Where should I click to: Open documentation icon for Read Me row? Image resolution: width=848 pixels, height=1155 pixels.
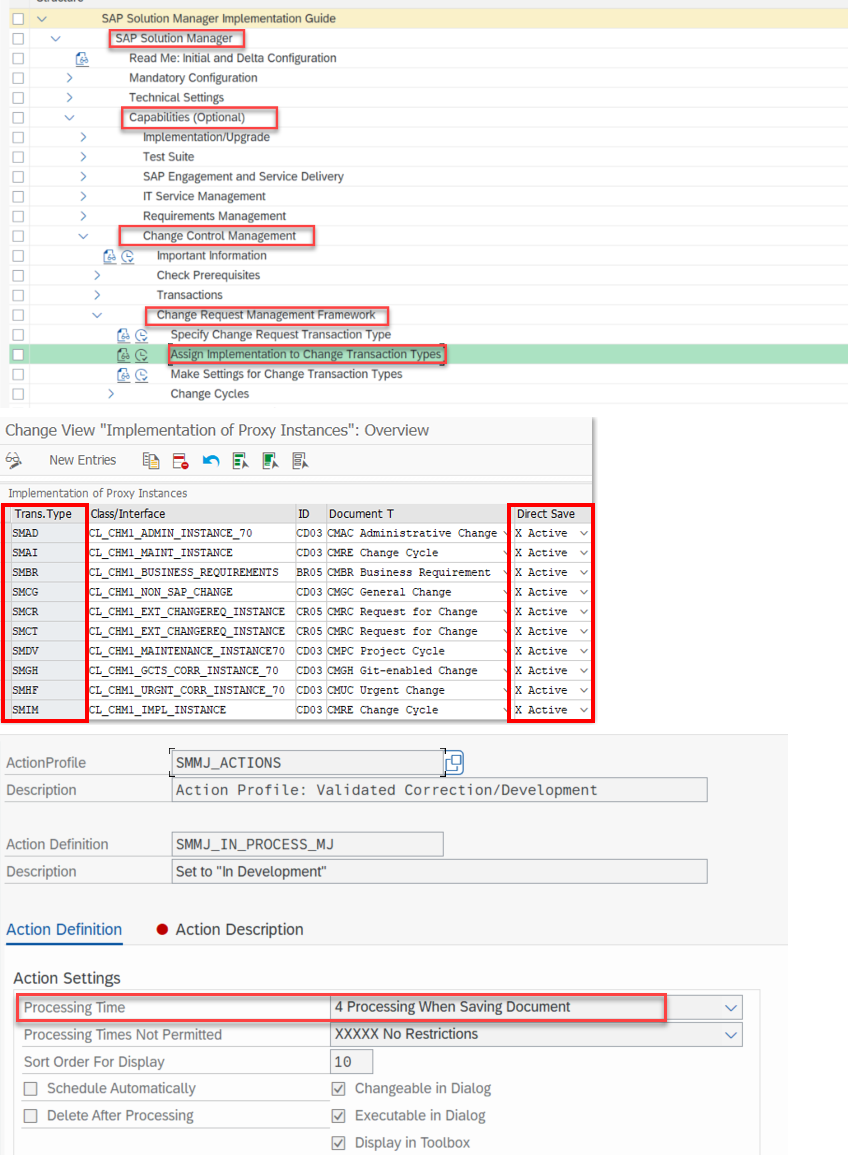tap(82, 58)
